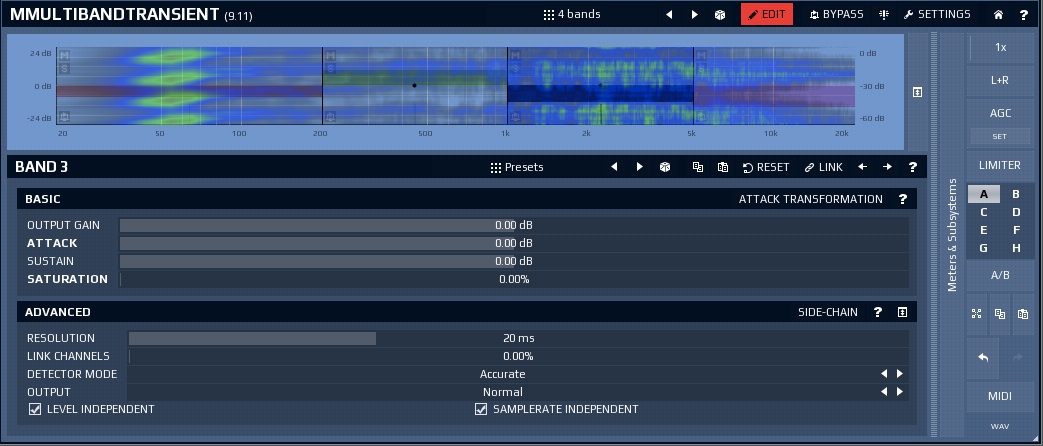
Task: Adjust the RESOLUTION slider at 20 ms
Action: (x=518, y=338)
